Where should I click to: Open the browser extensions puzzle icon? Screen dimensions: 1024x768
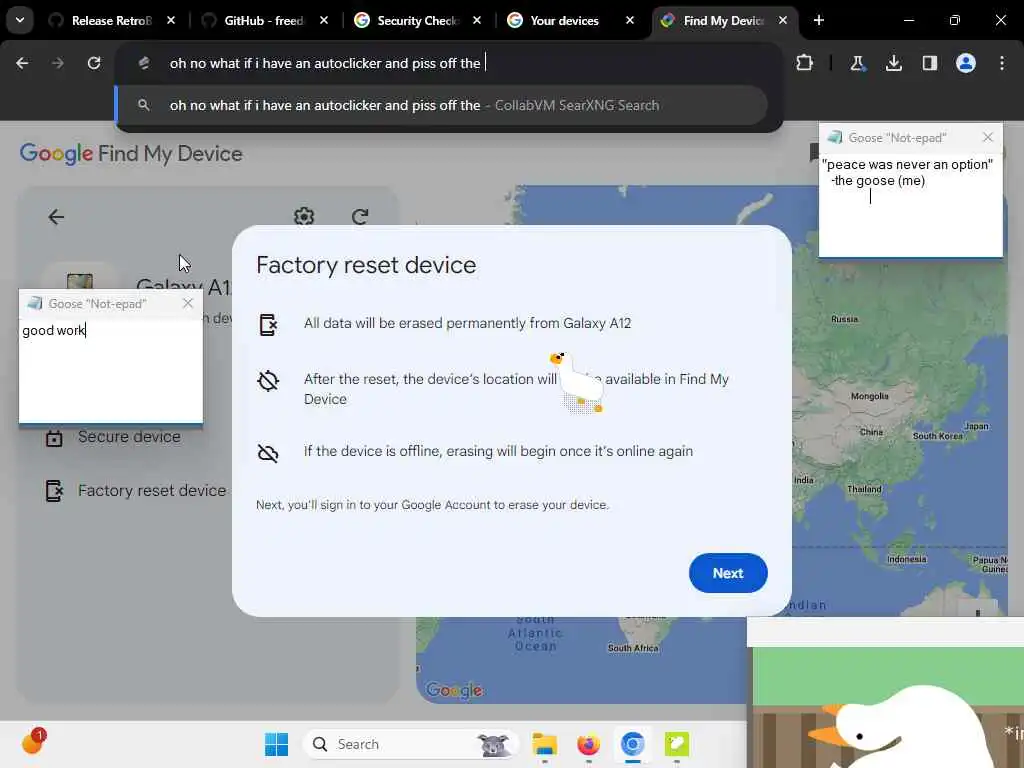coord(805,63)
